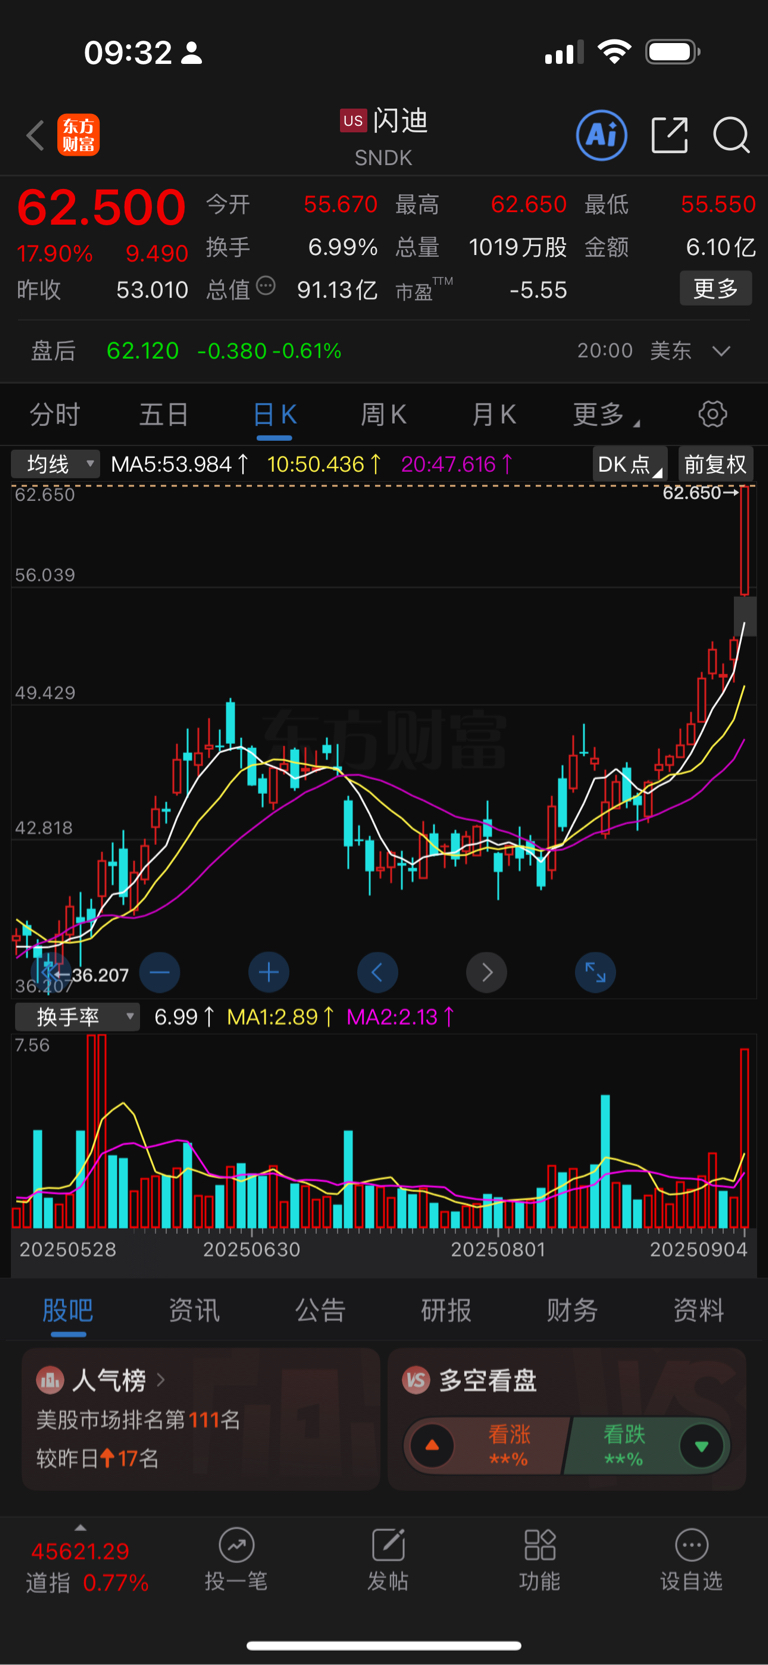The height and width of the screenshot is (1665, 768).
Task: Open the 东方财富 app logo
Action: point(78,135)
